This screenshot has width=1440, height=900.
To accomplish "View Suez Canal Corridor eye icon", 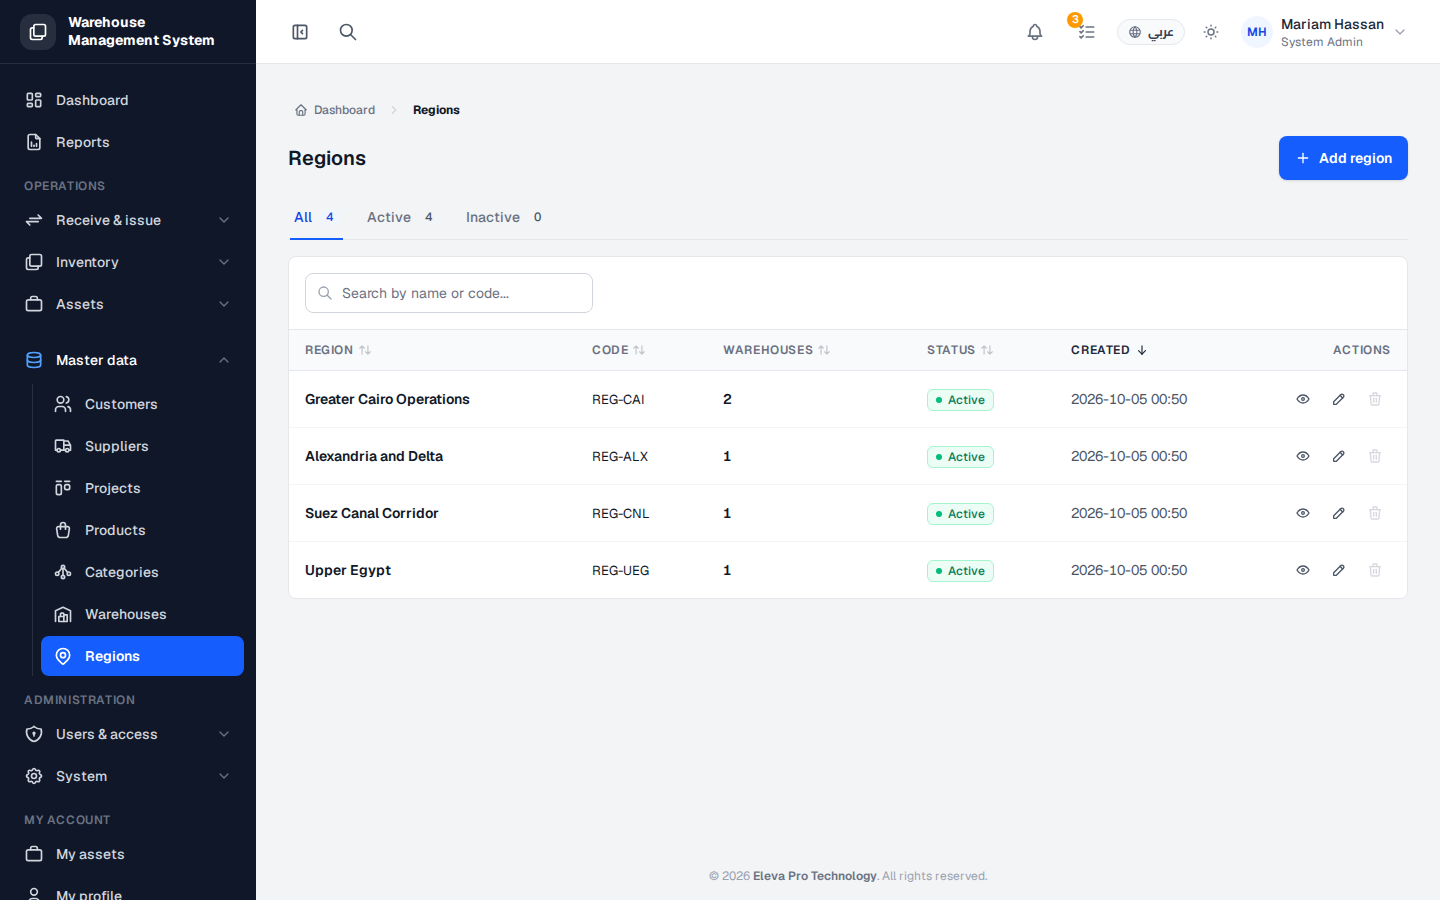I will [1303, 513].
